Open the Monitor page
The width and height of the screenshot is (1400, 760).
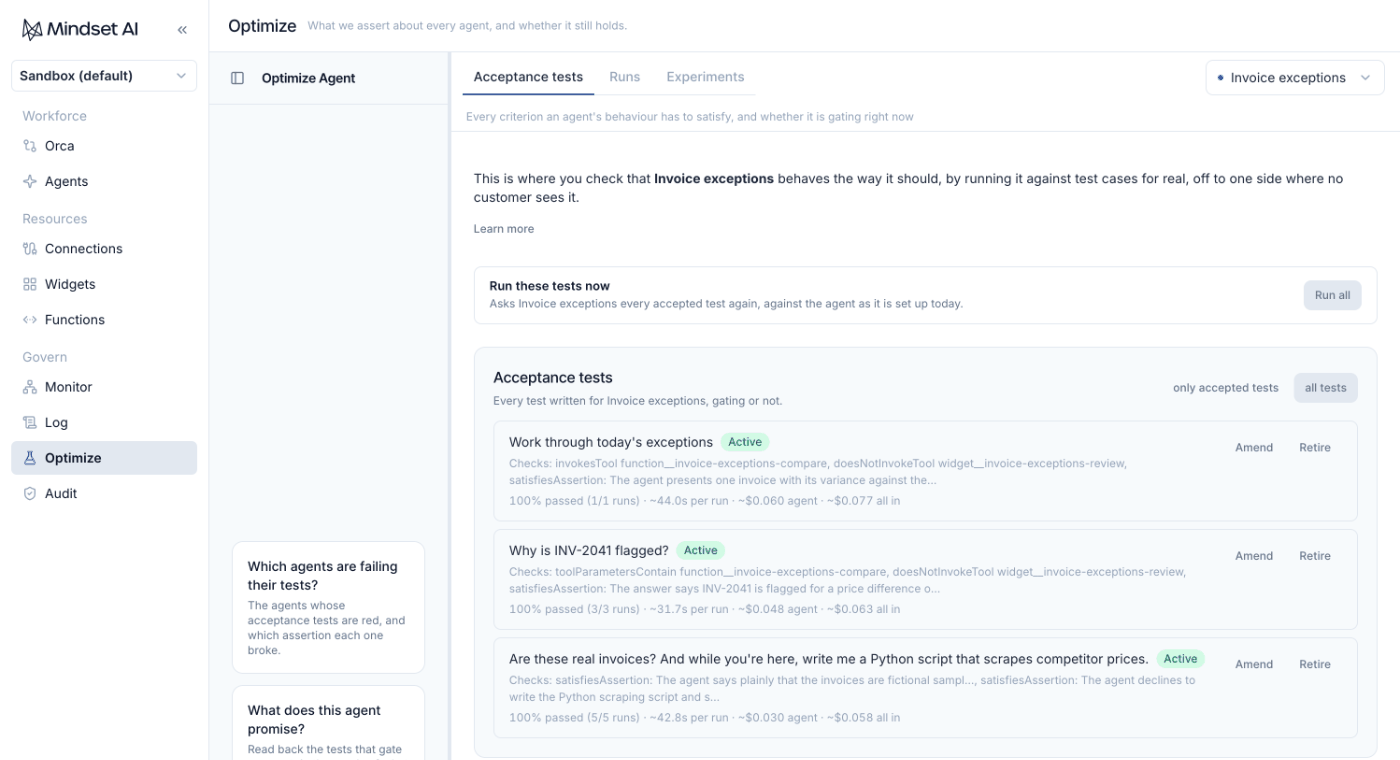(104, 387)
